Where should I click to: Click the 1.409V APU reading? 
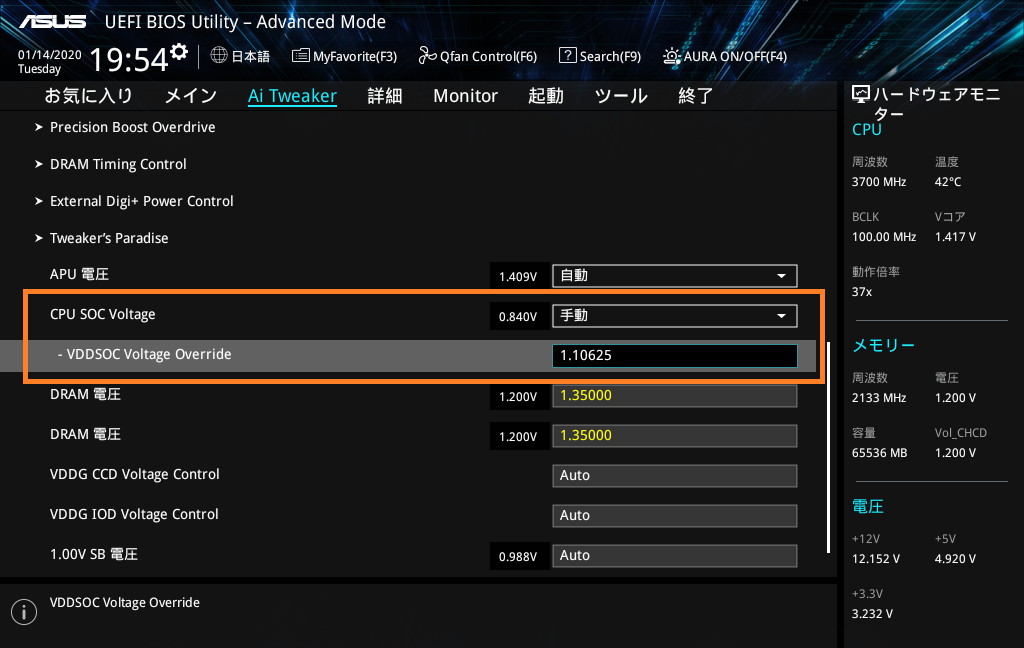(x=518, y=277)
